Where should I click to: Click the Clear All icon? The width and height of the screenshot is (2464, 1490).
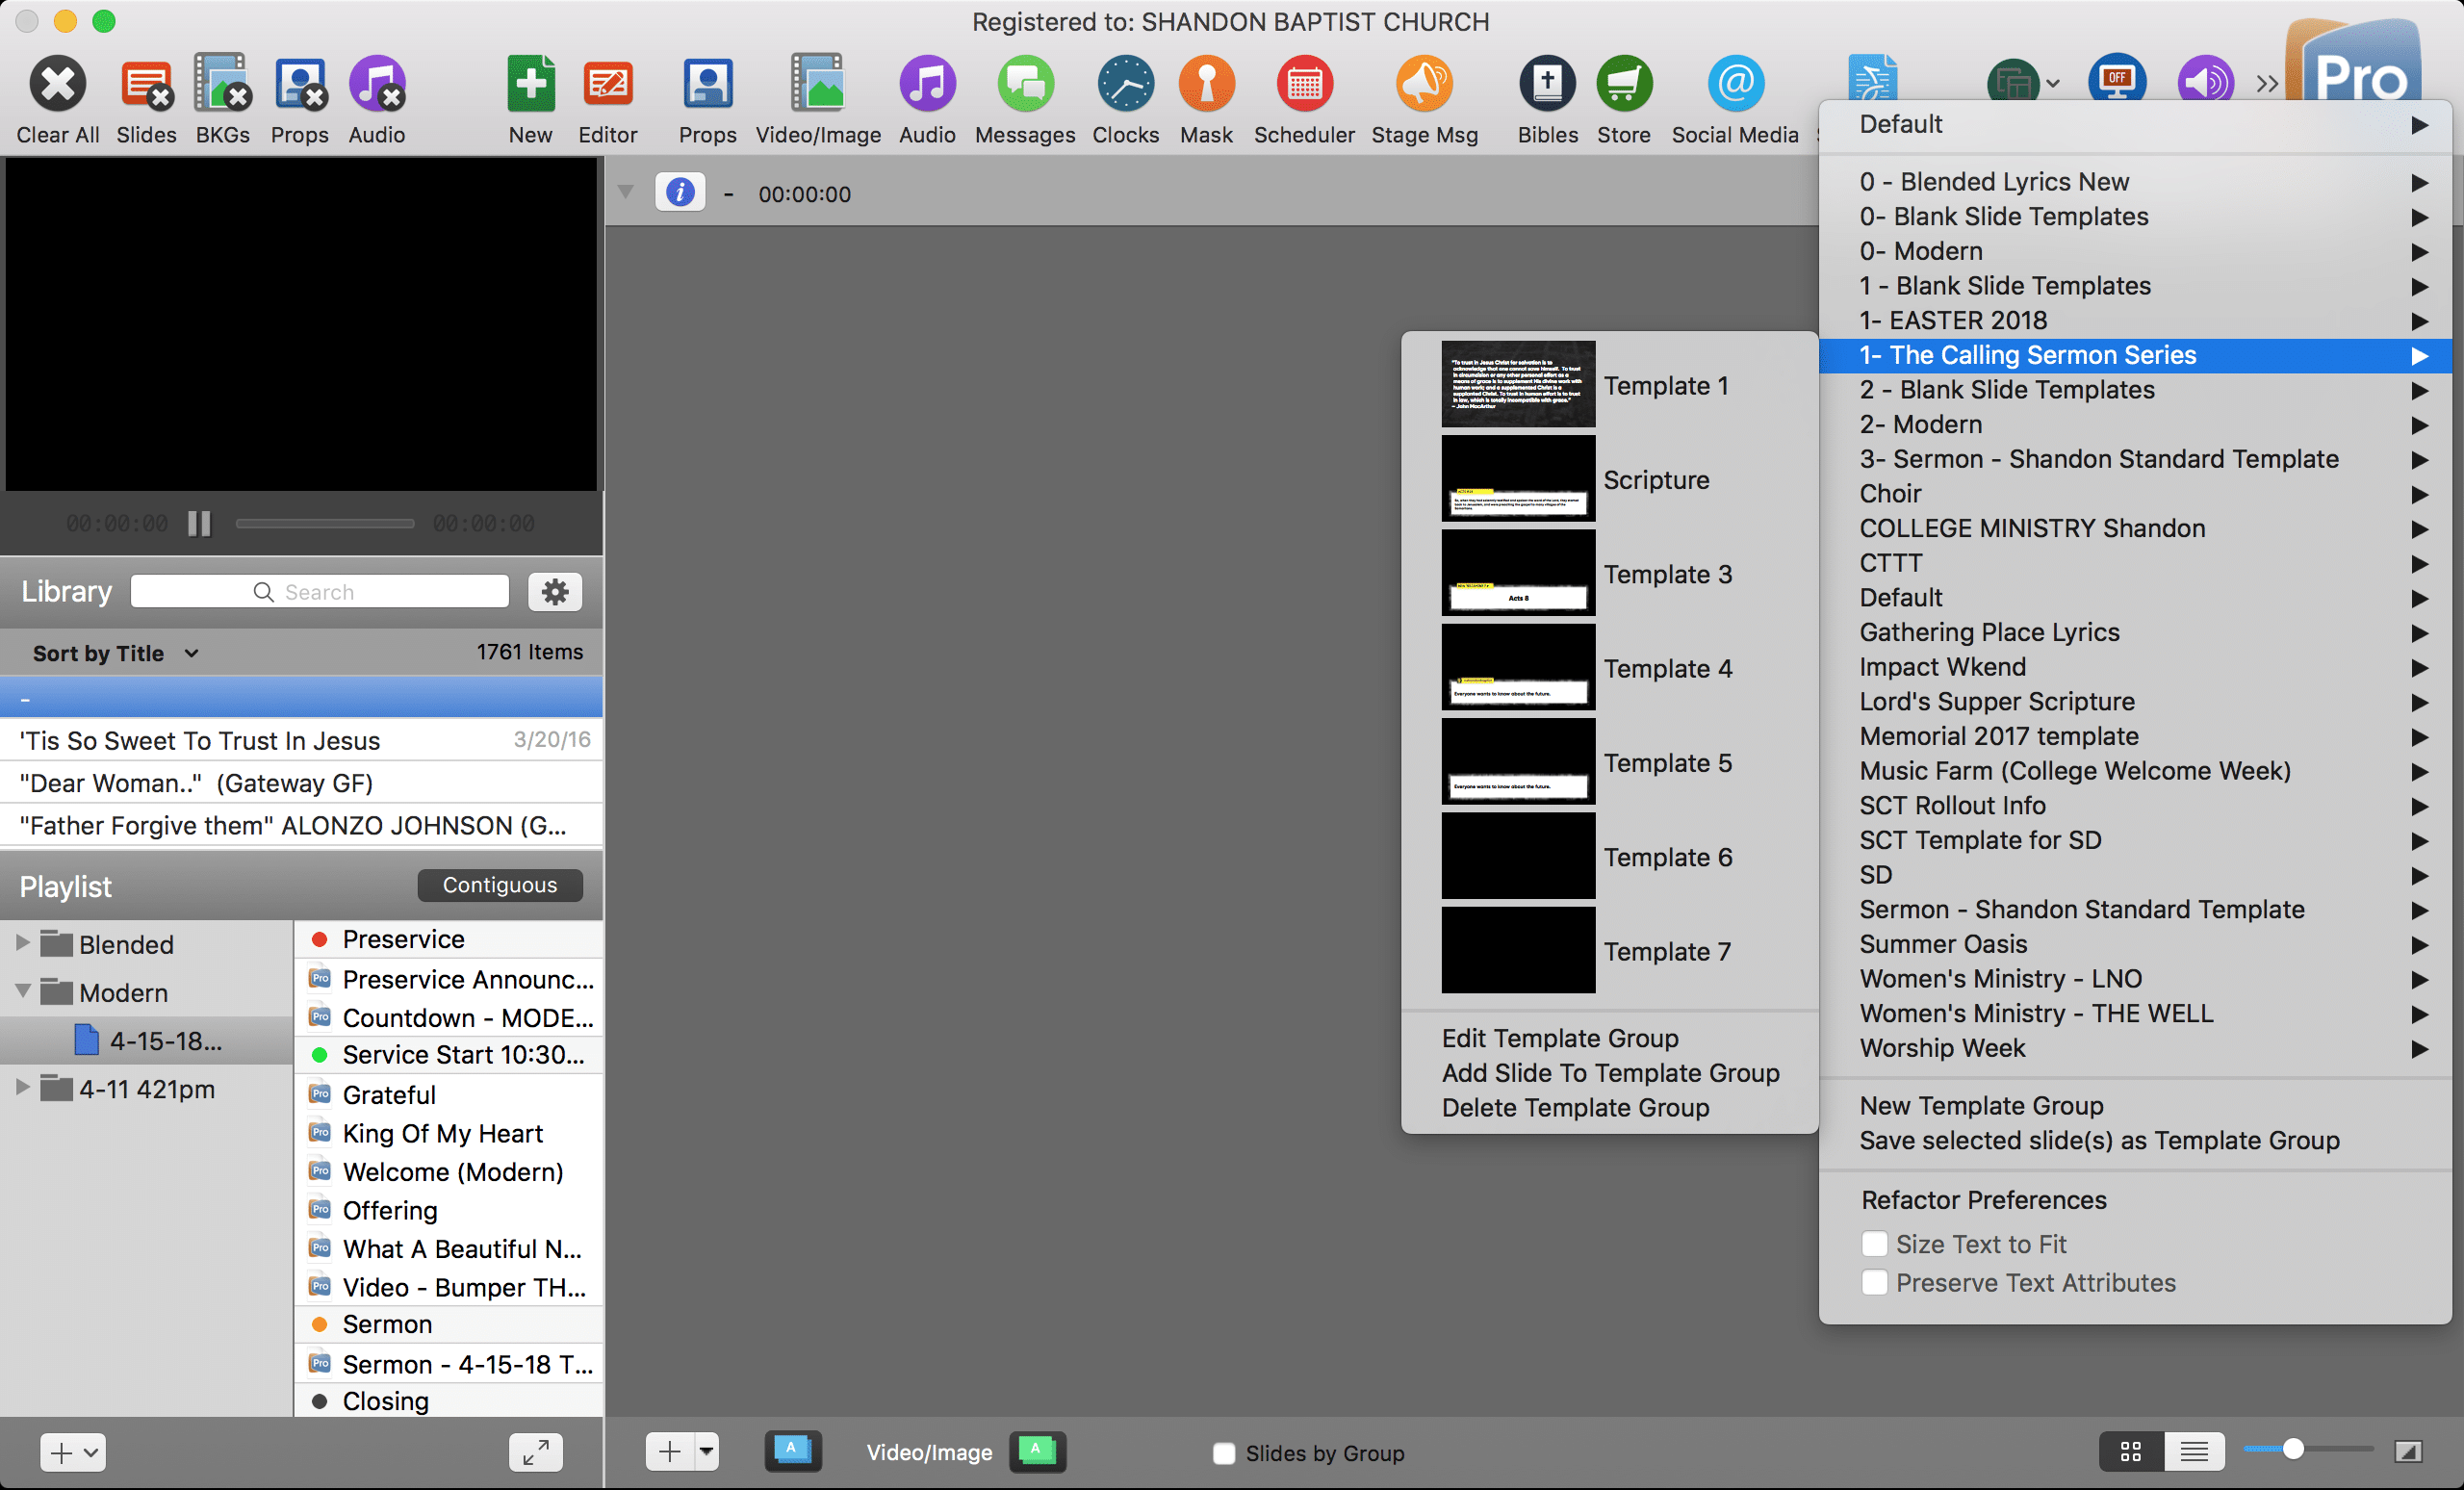tap(57, 83)
